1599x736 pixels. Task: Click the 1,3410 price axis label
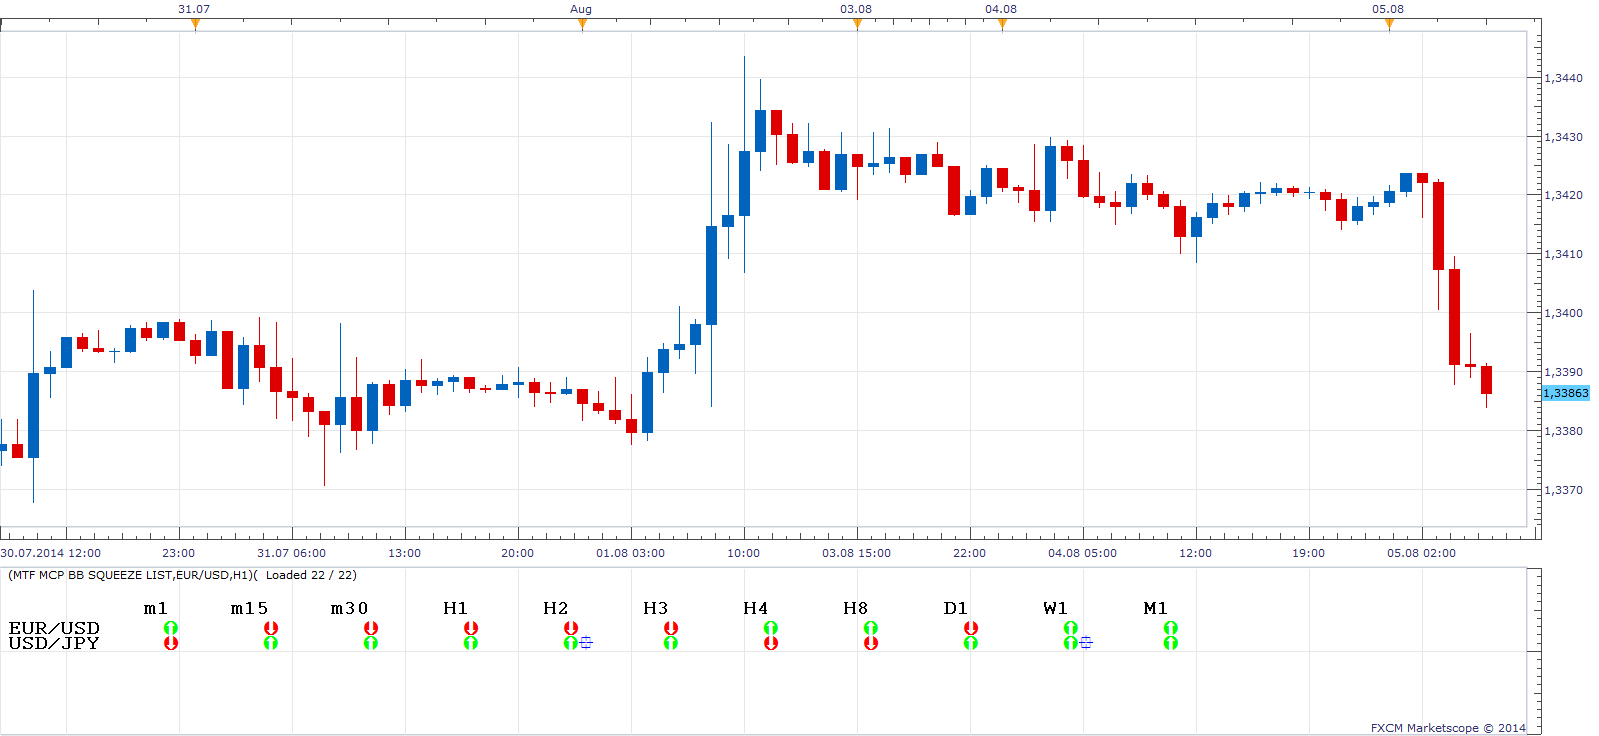pyautogui.click(x=1564, y=254)
